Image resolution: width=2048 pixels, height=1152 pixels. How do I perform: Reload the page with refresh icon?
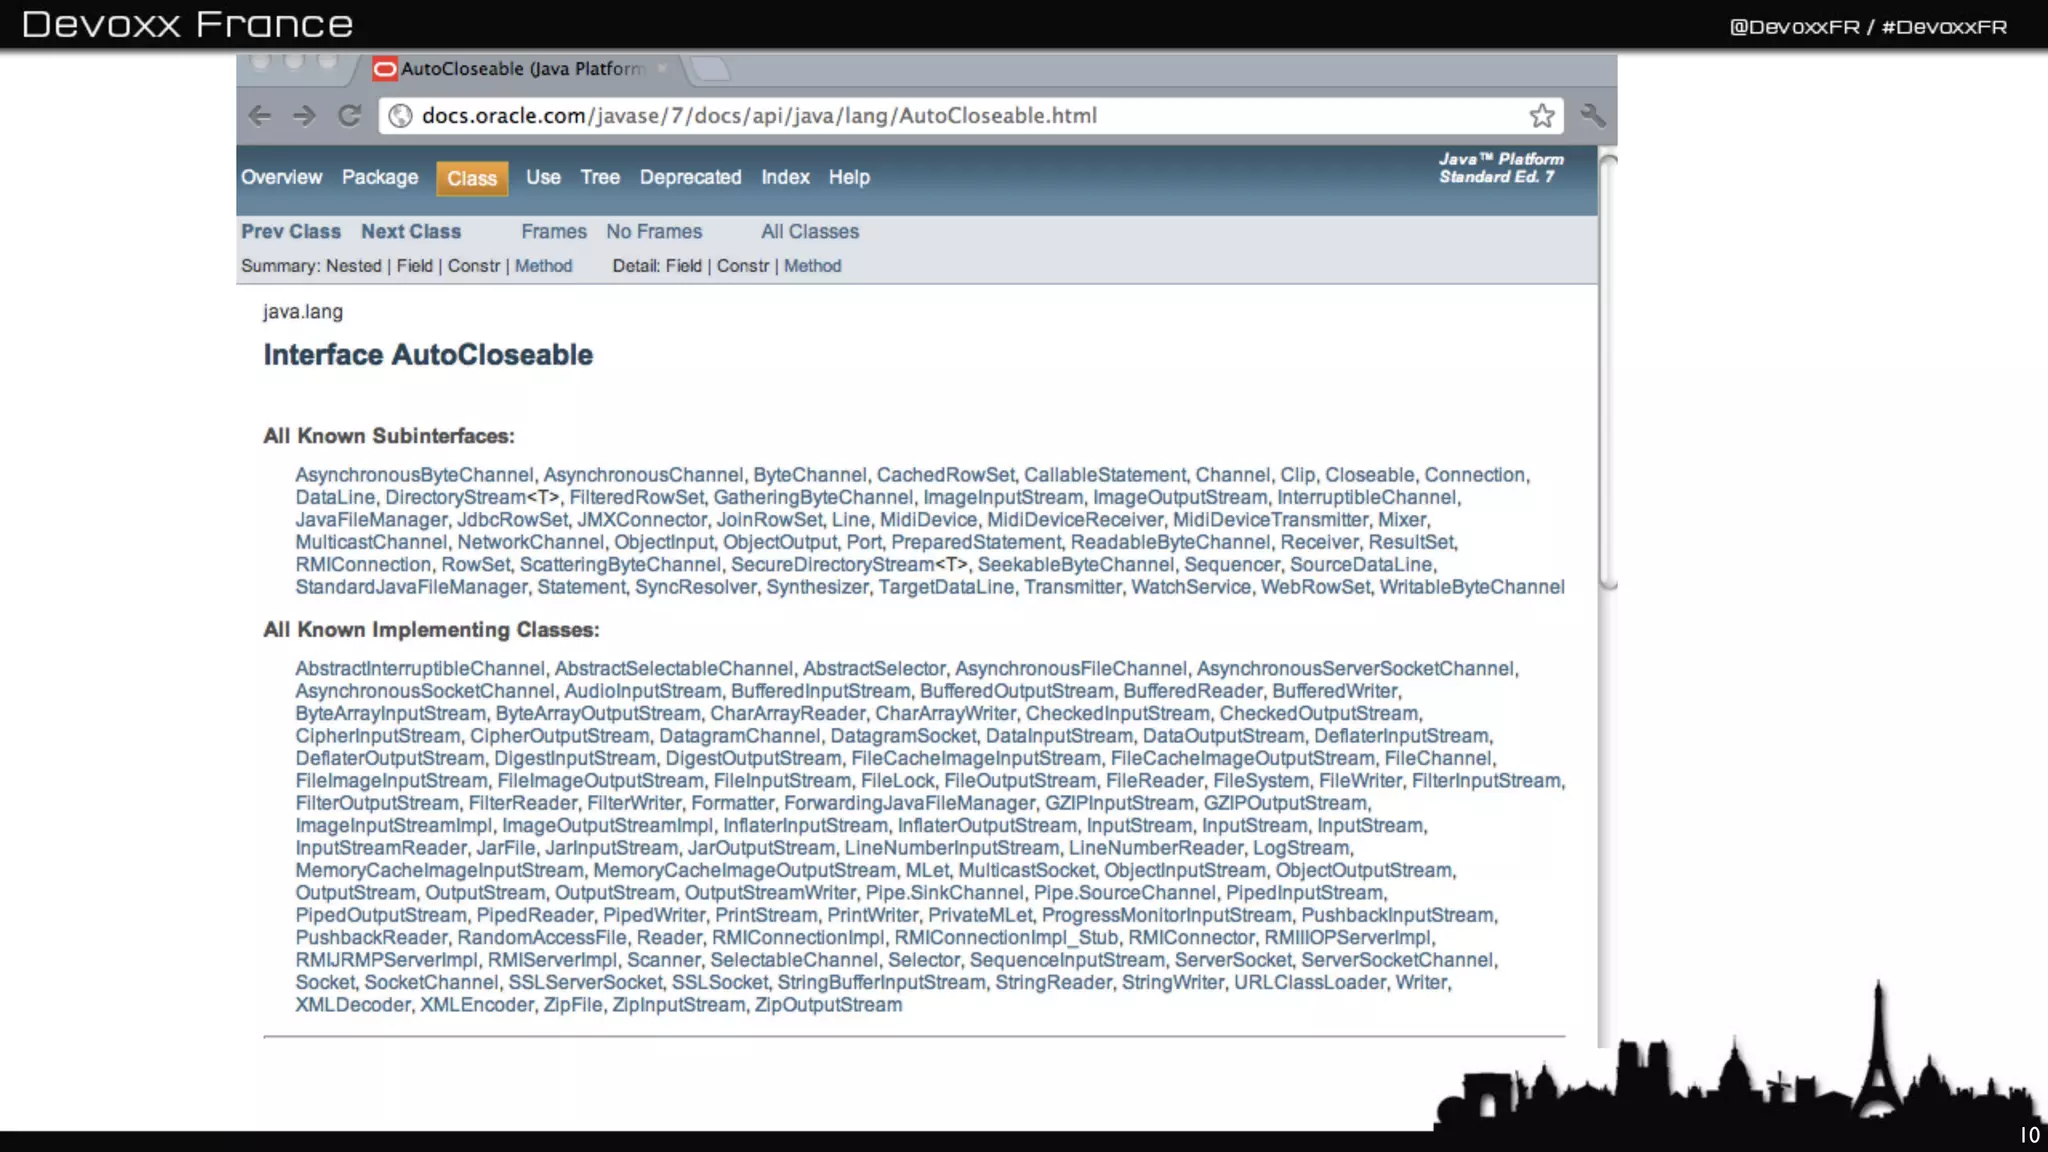coord(349,116)
